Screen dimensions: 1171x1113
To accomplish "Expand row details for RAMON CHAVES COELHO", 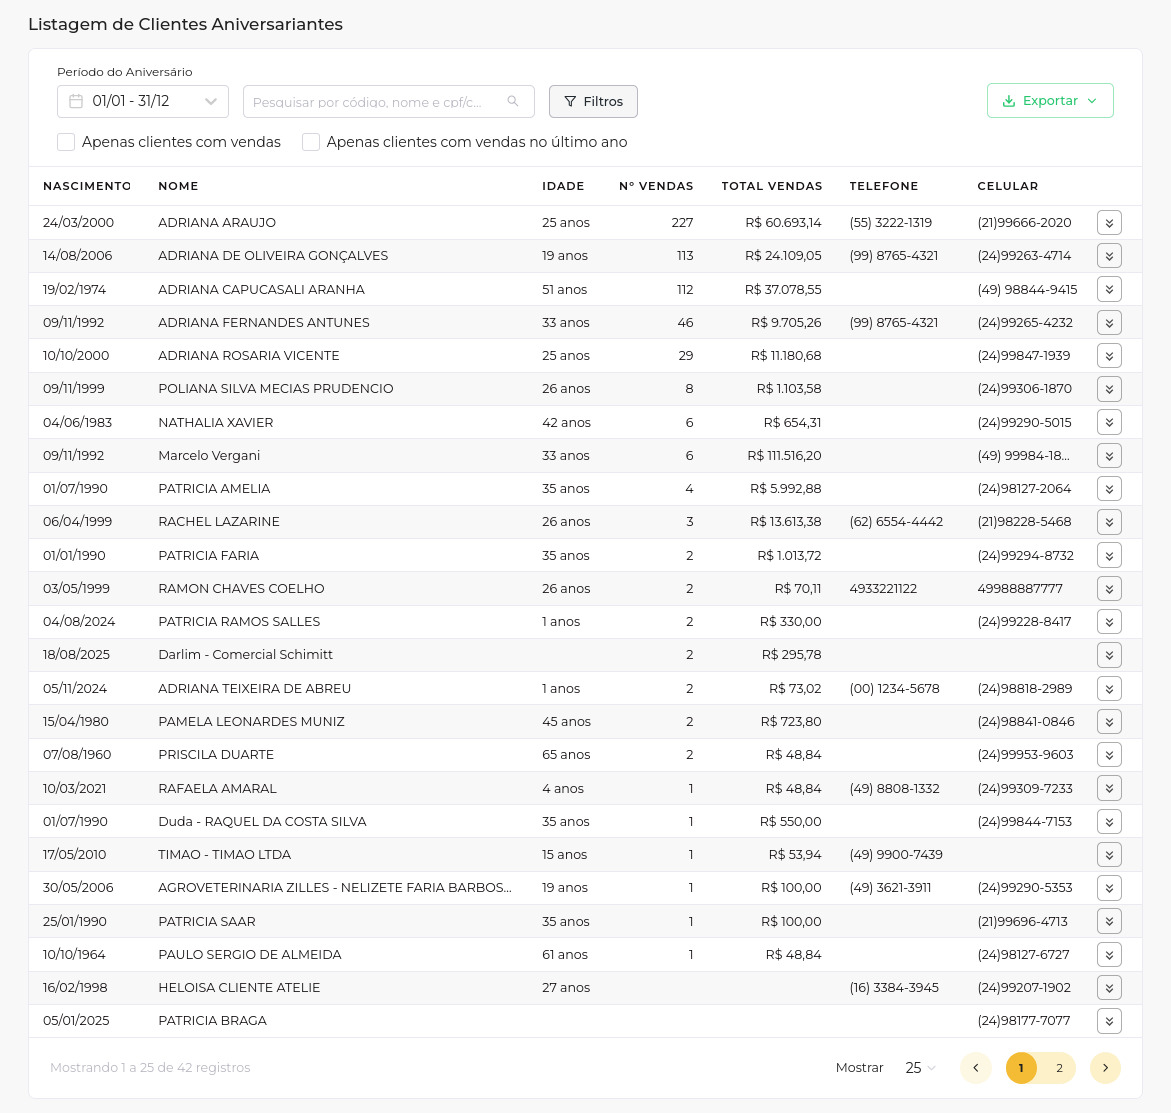I will [x=1108, y=589].
